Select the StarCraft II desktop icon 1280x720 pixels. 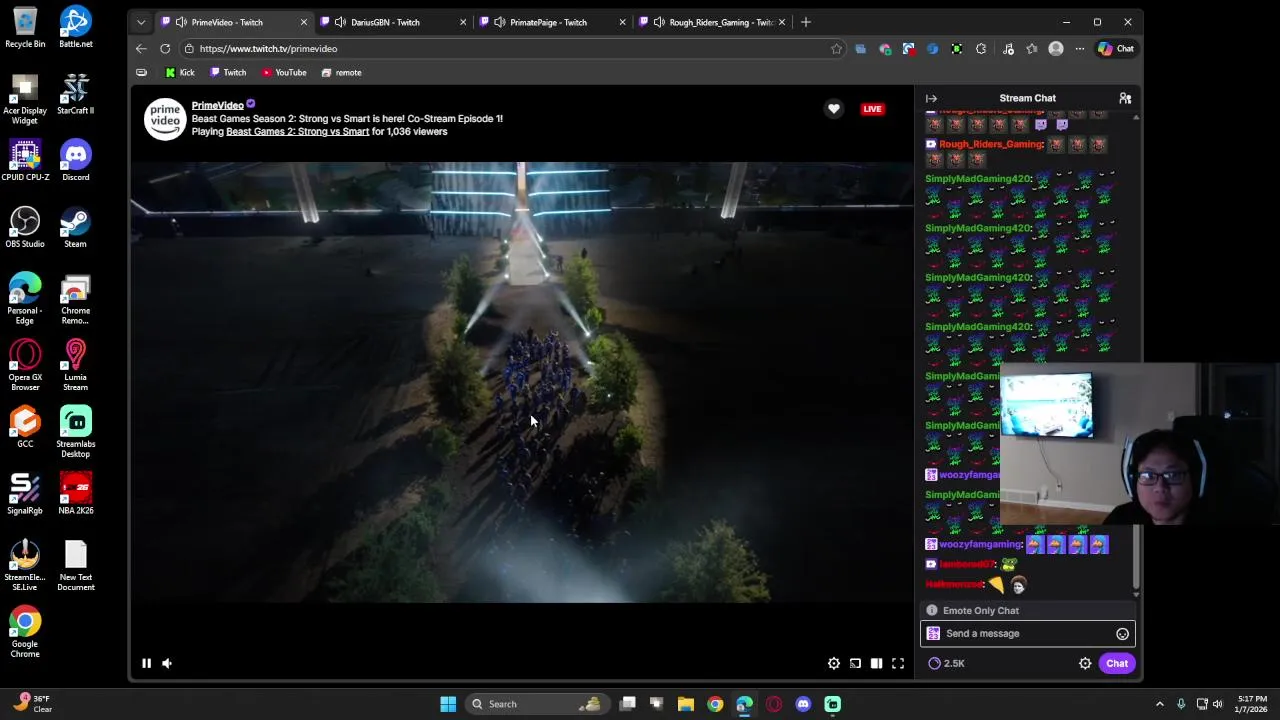click(x=76, y=94)
